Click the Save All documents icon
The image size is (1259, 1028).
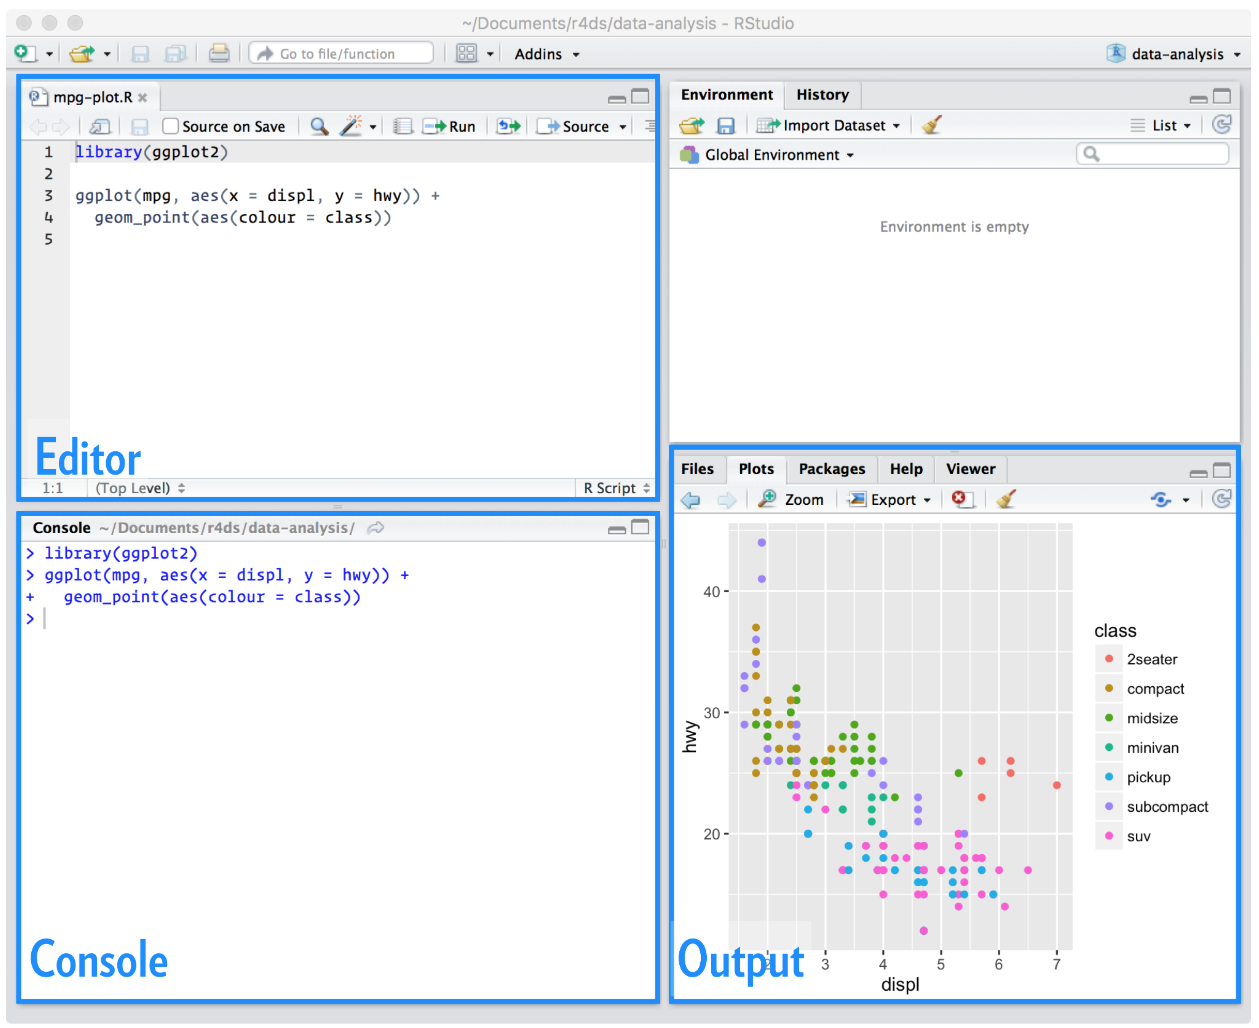[x=176, y=54]
